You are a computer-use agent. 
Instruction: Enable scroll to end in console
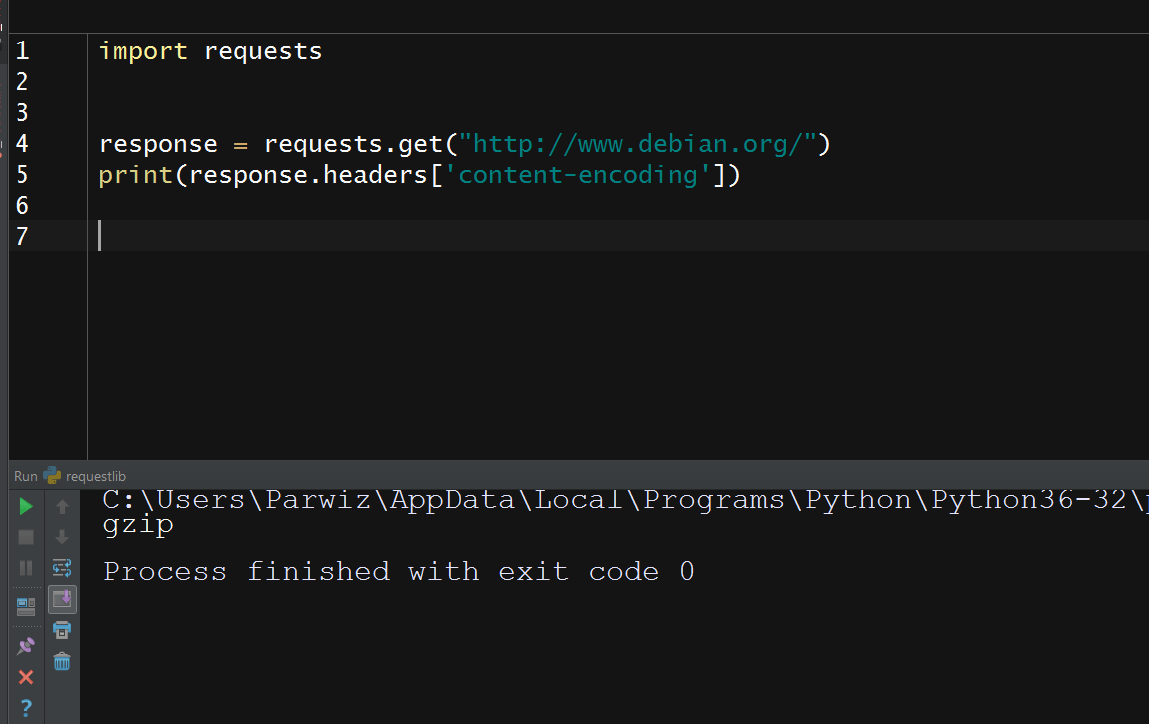(x=62, y=600)
